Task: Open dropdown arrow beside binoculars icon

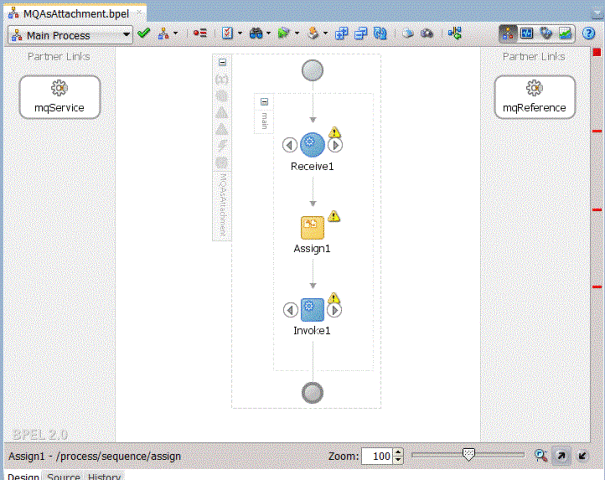Action: click(268, 34)
